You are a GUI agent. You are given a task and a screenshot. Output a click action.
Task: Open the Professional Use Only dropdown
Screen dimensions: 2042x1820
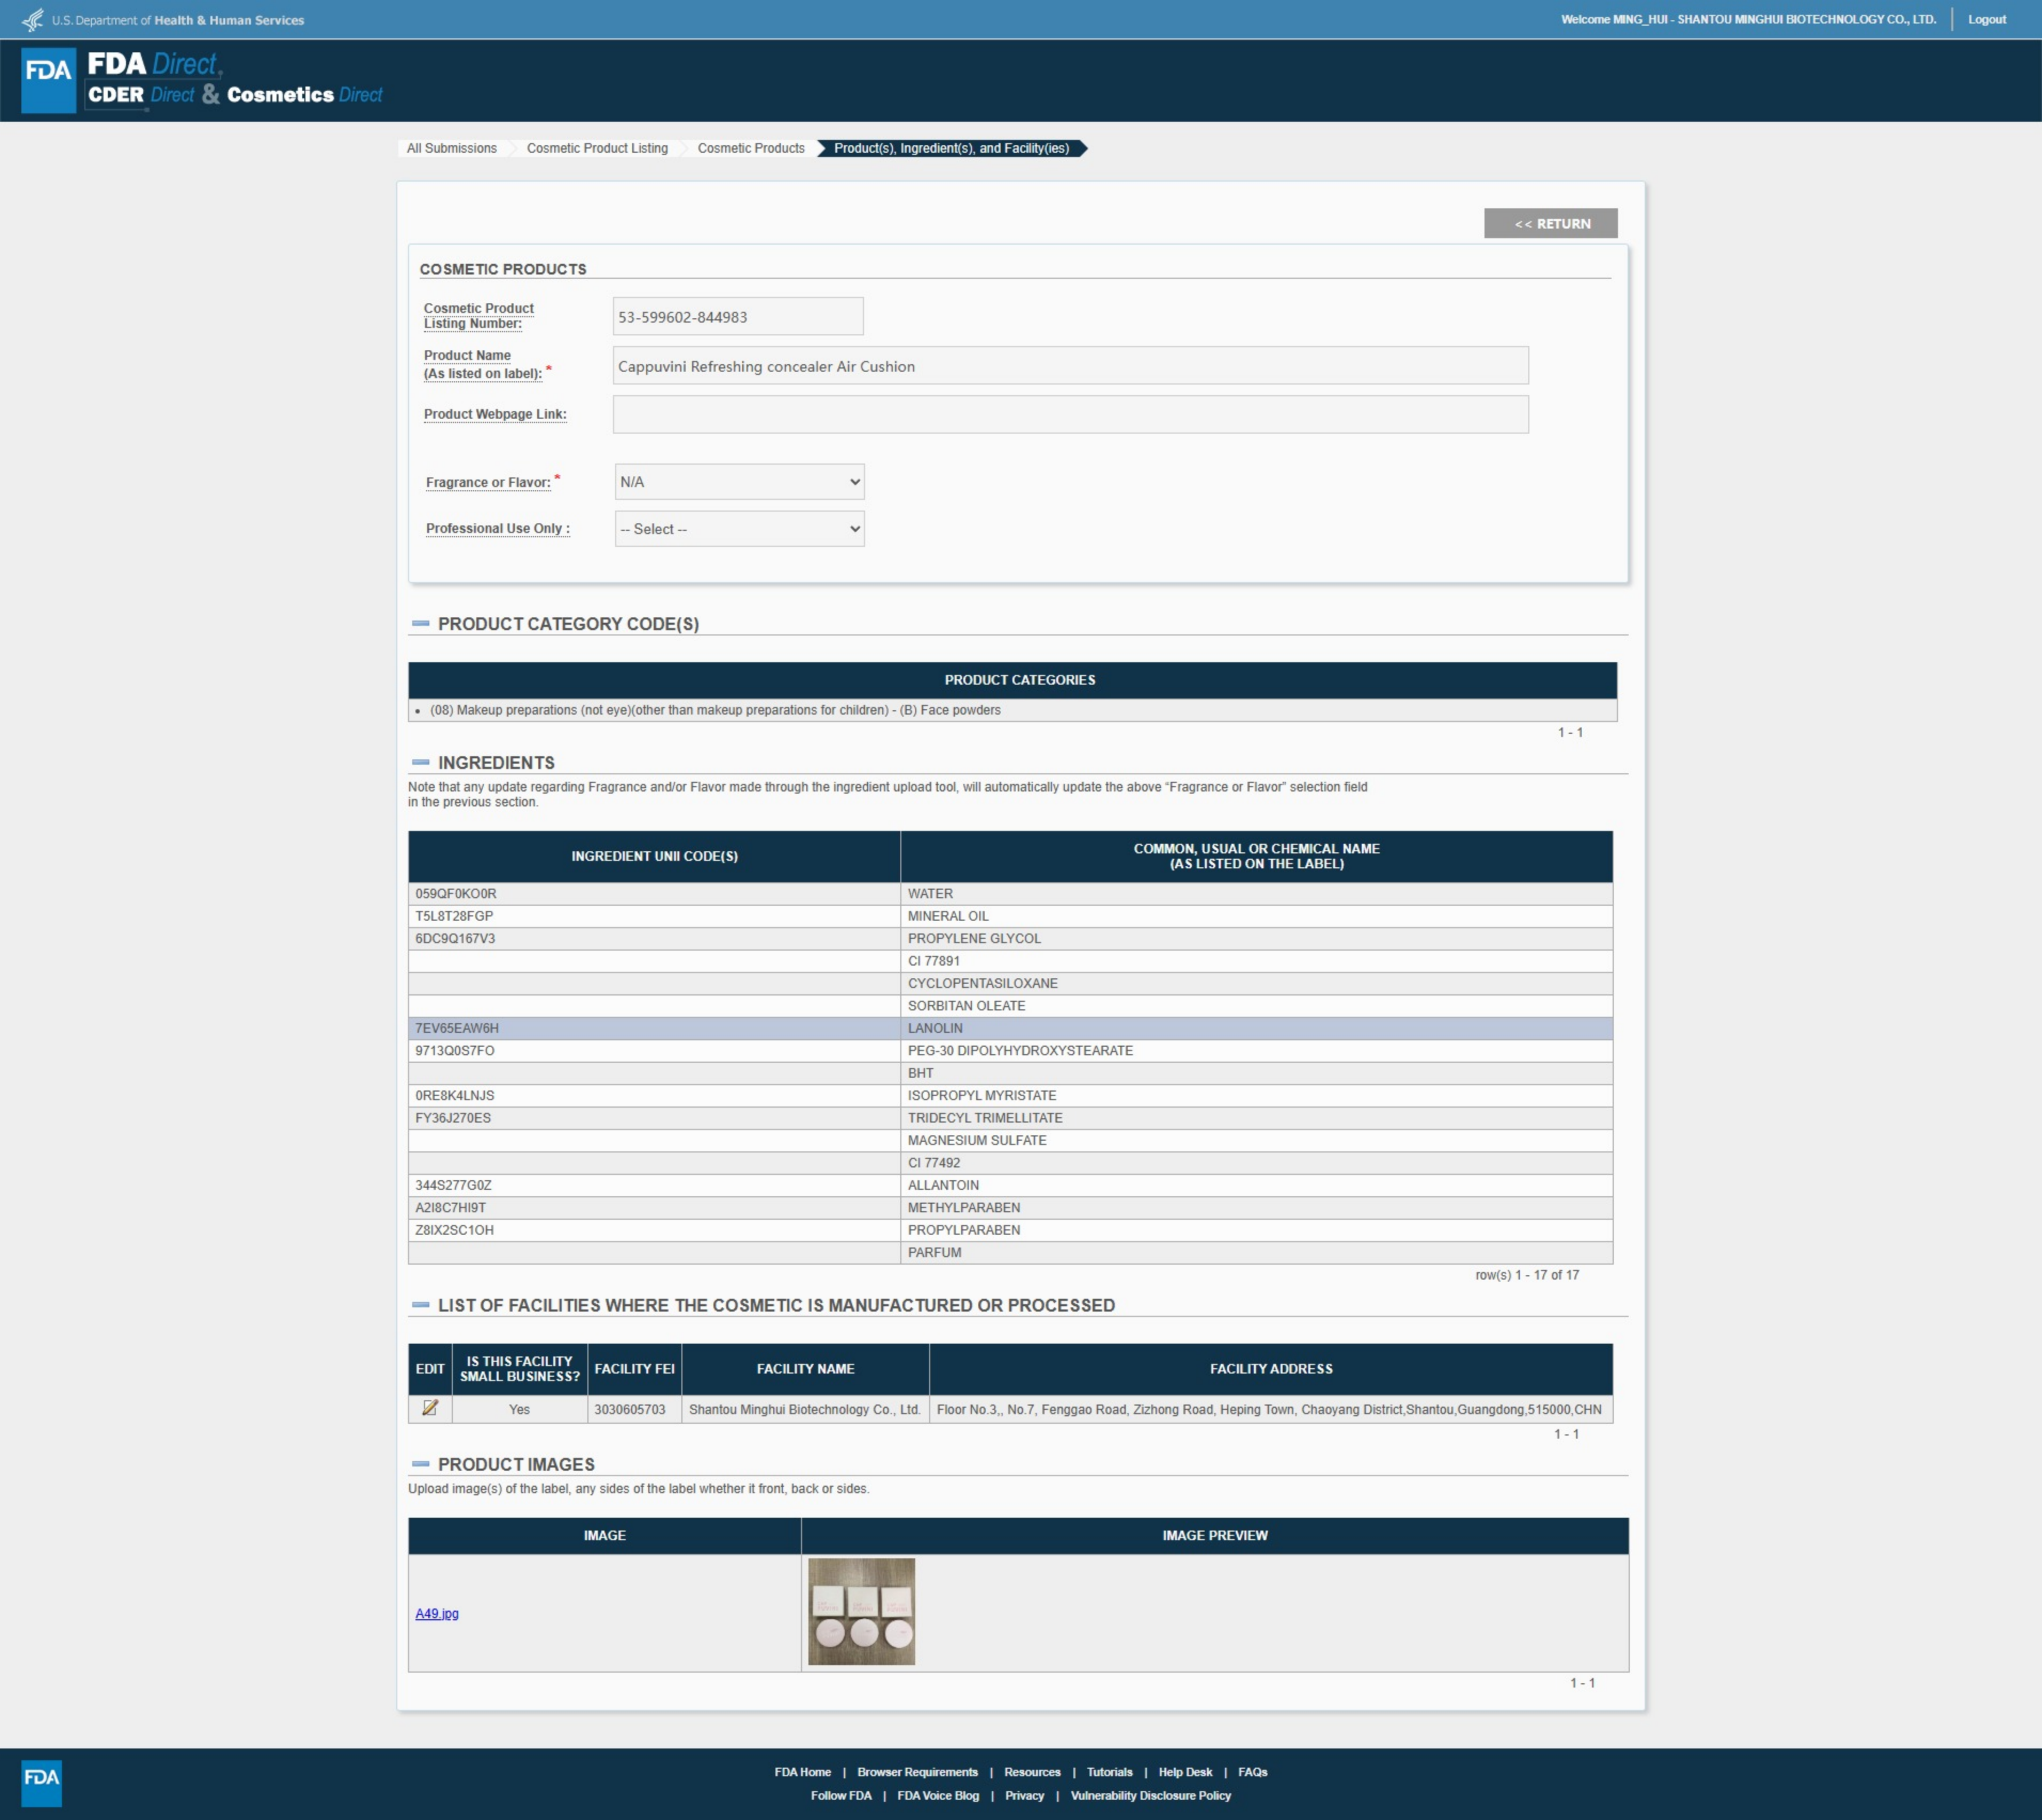pyautogui.click(x=739, y=529)
